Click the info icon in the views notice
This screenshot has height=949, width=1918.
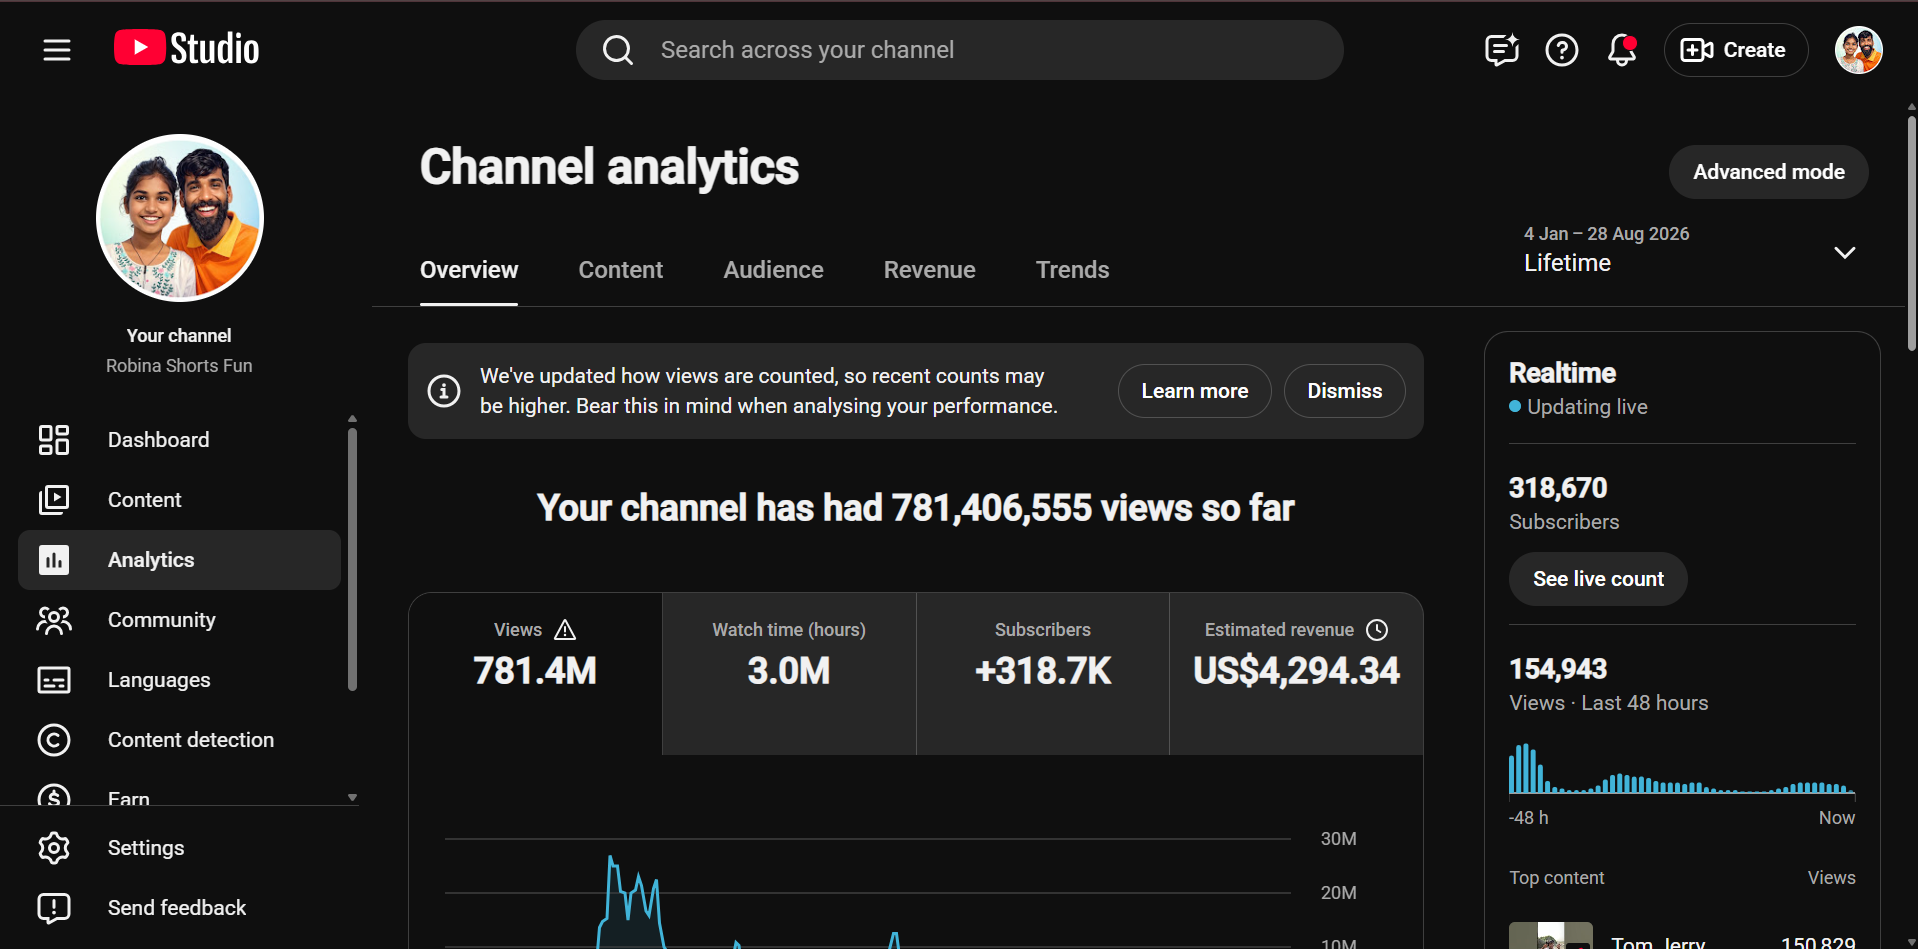(444, 391)
